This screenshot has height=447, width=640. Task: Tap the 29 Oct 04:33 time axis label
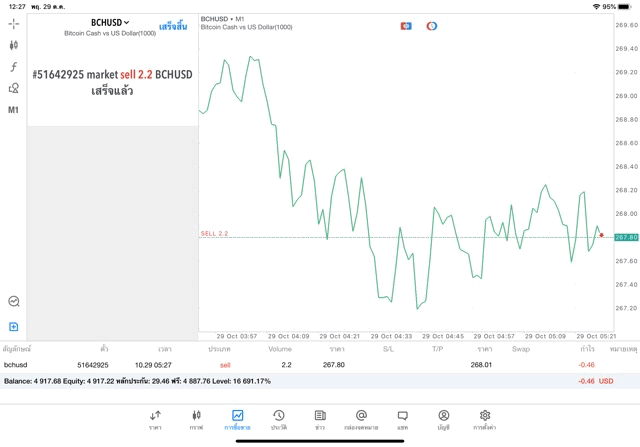[x=391, y=336]
